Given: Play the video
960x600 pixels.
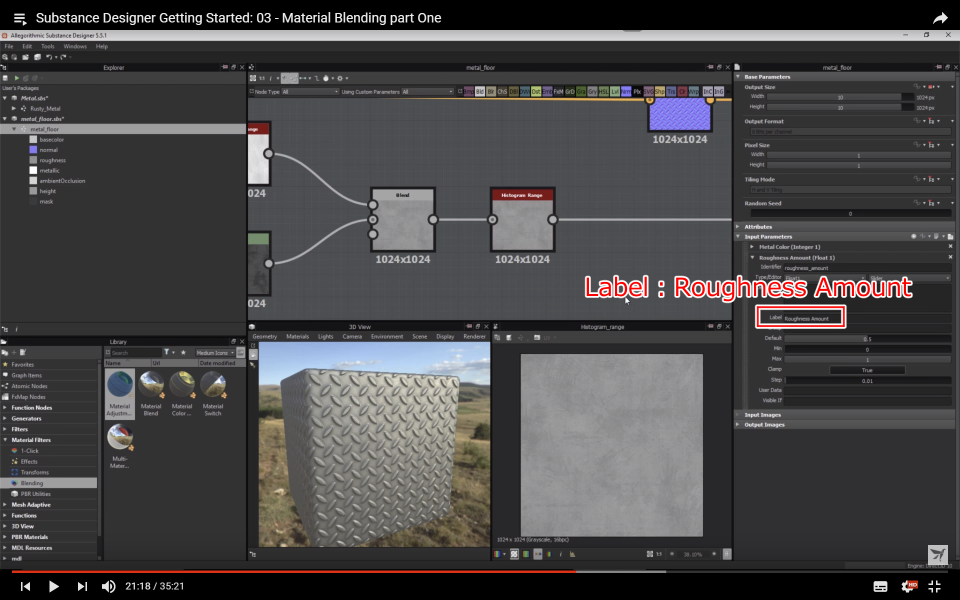Looking at the screenshot, I should (x=53, y=586).
